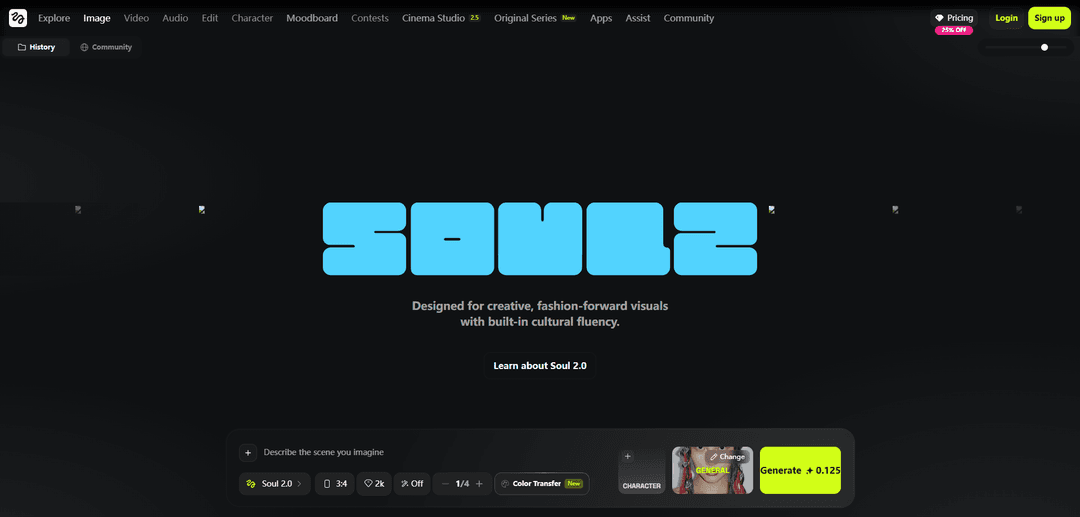The height and width of the screenshot is (517, 1080).
Task: Go to Moodboard
Action: click(312, 19)
